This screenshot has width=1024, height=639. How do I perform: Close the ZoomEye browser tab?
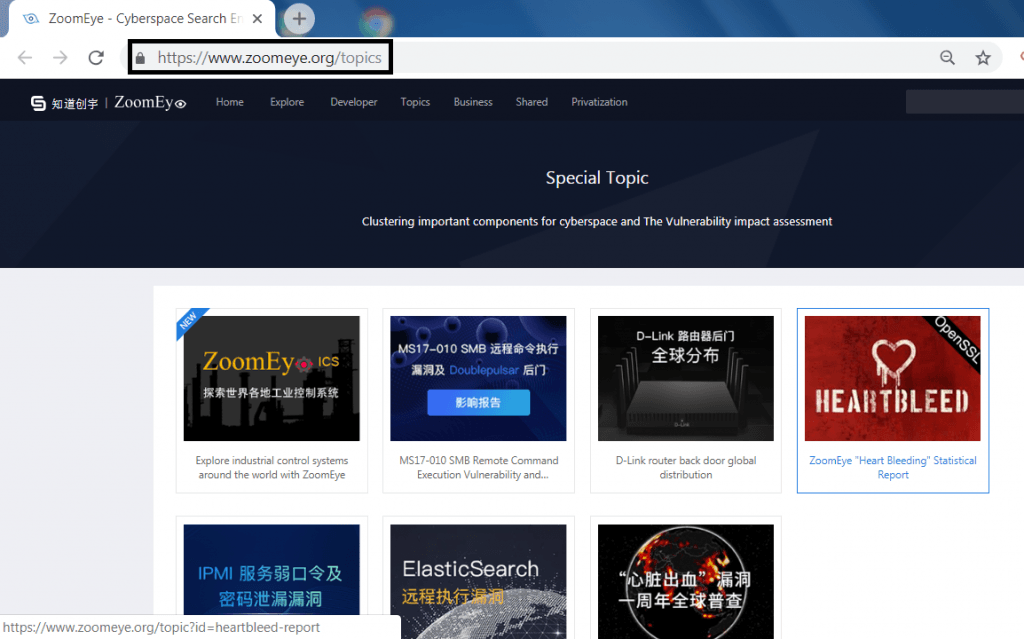pyautogui.click(x=257, y=18)
